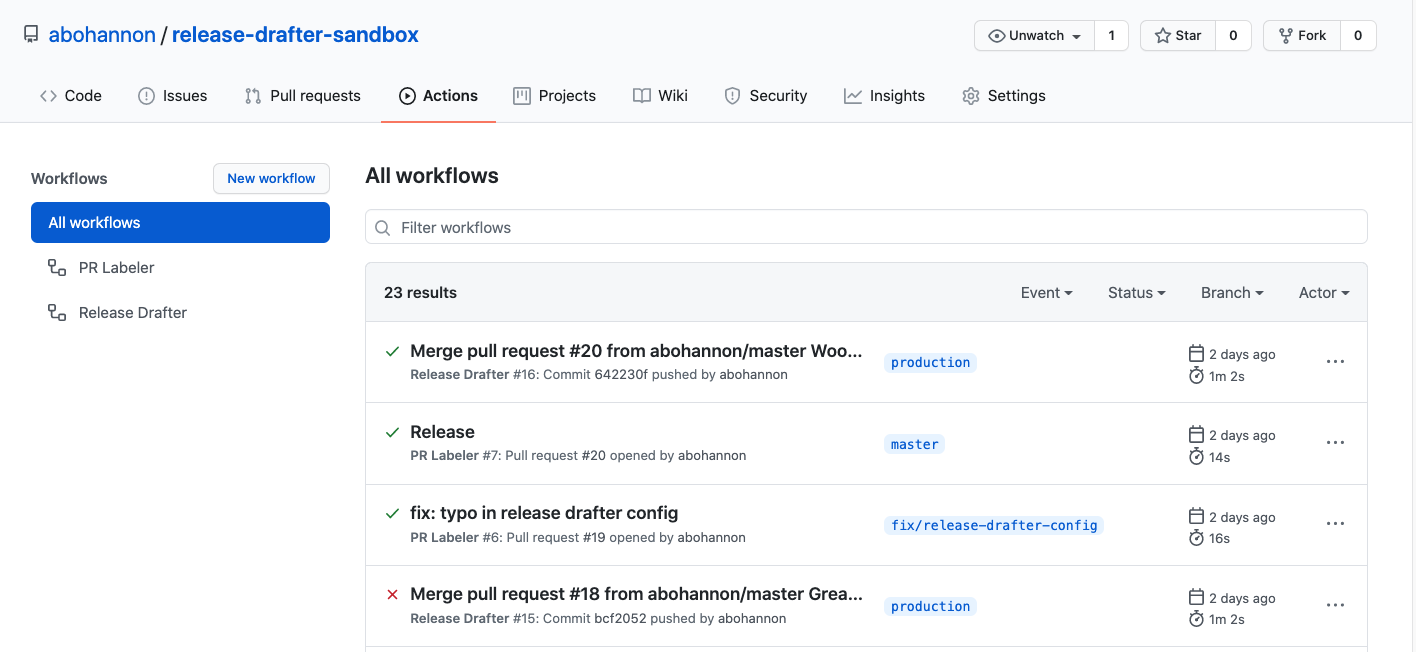The width and height of the screenshot is (1416, 652).
Task: Open the Wiki tab
Action: pos(660,96)
